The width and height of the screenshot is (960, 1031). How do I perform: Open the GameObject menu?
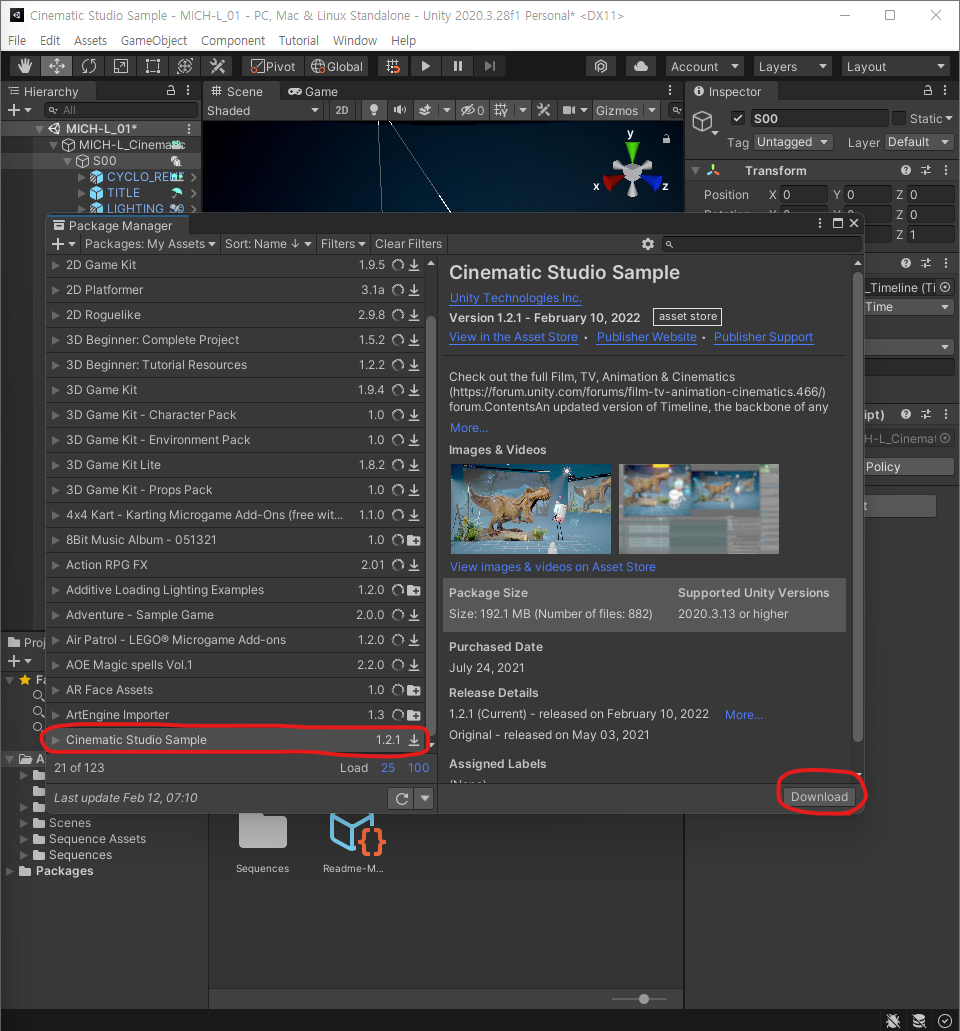pos(154,41)
